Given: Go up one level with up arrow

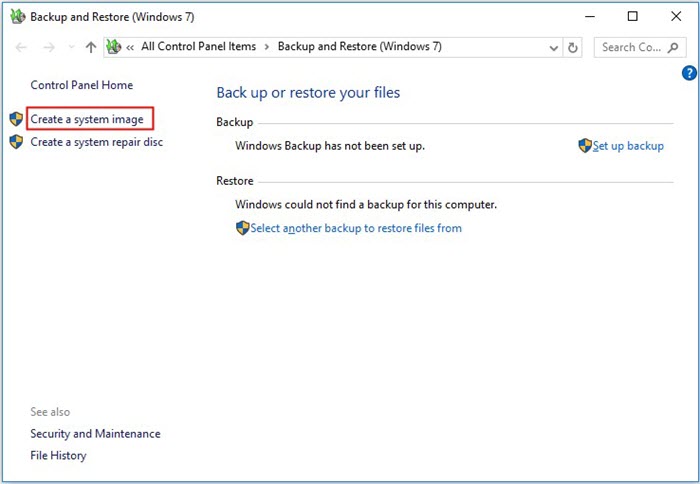Looking at the screenshot, I should point(91,47).
